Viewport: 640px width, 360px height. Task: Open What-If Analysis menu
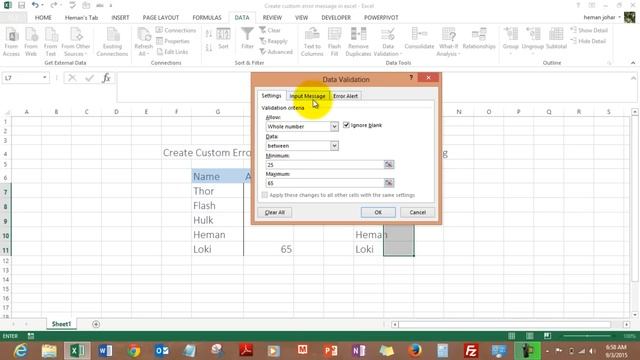[449, 42]
